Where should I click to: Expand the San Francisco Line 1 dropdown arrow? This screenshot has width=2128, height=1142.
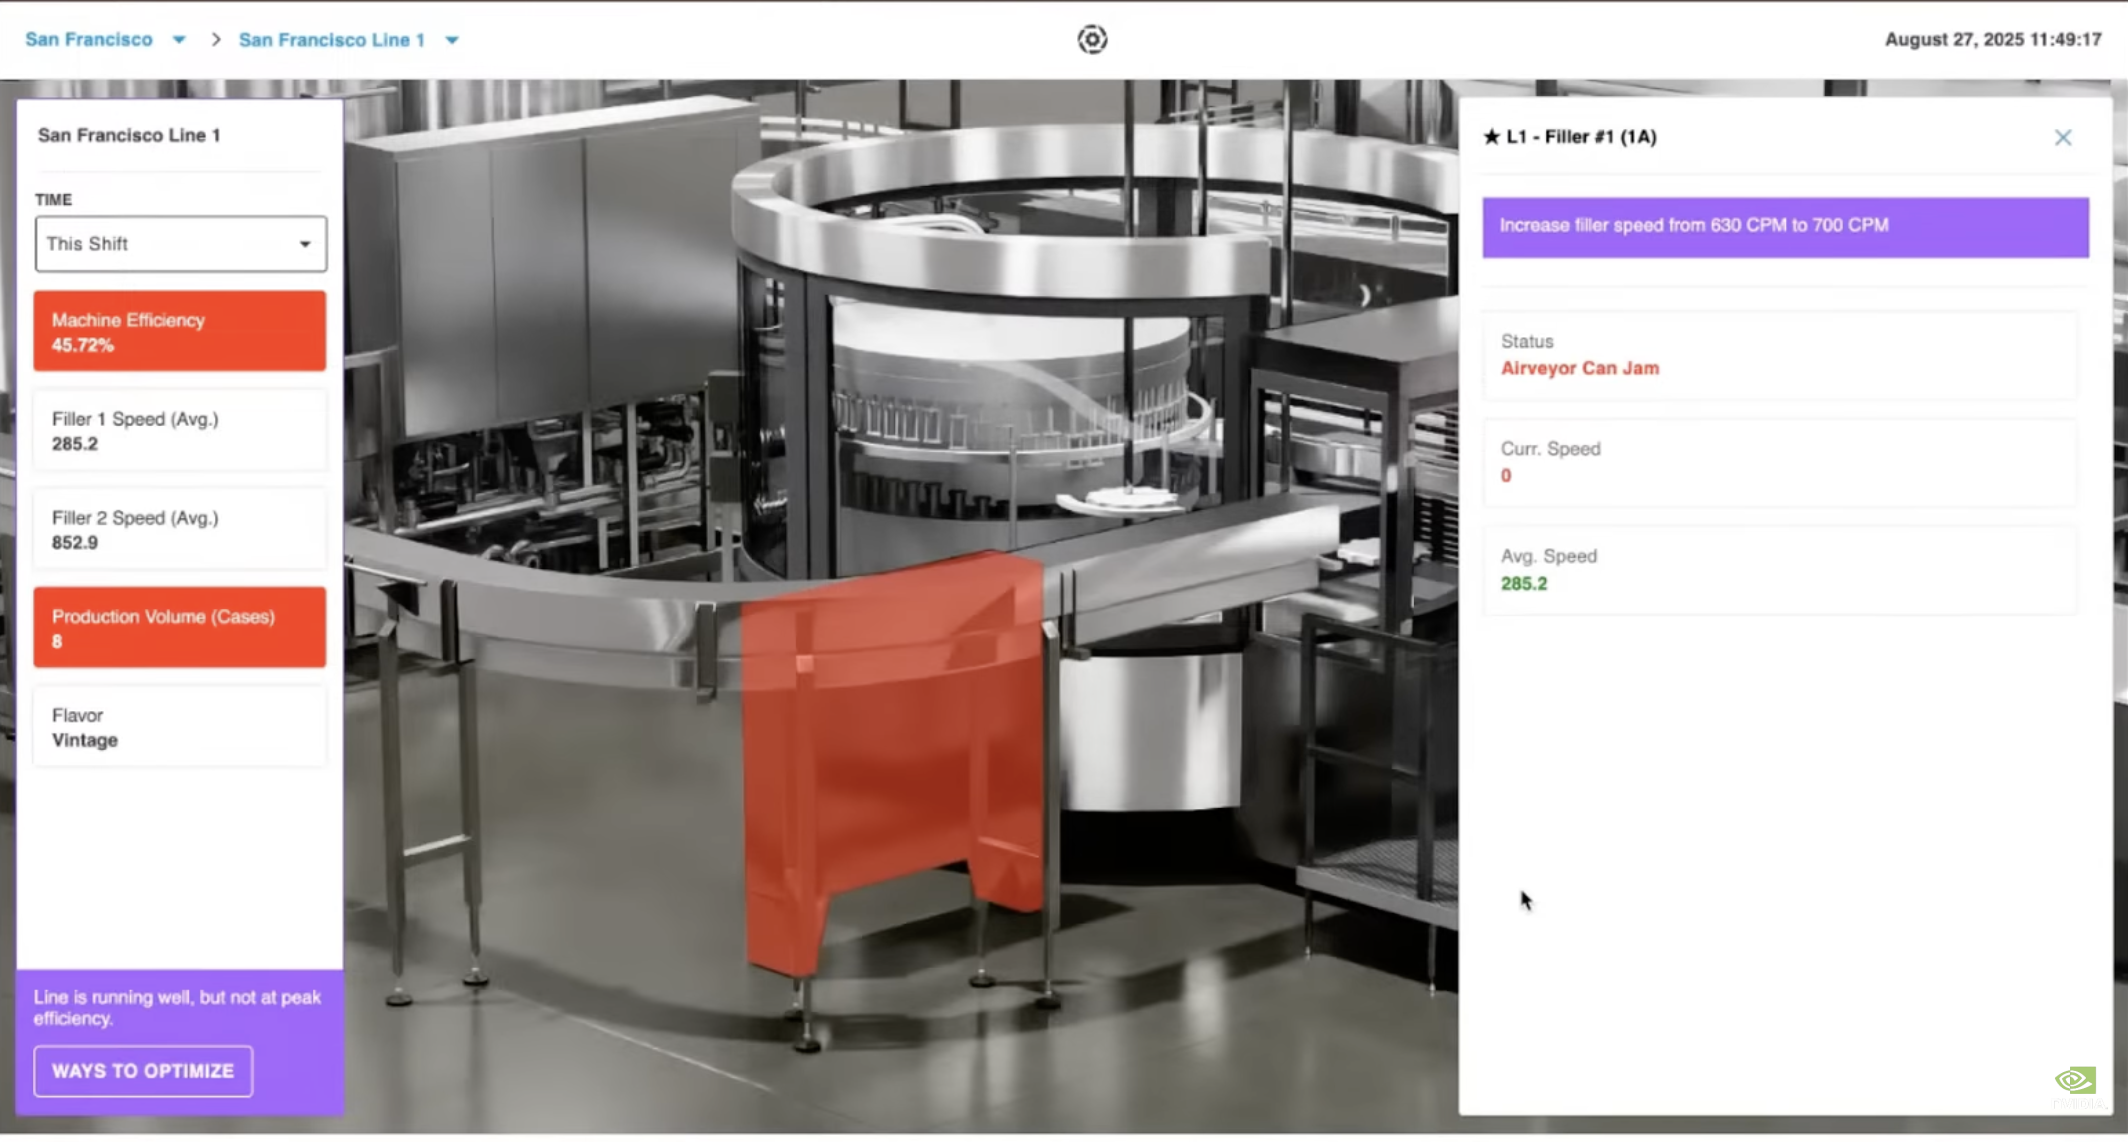[x=452, y=40]
